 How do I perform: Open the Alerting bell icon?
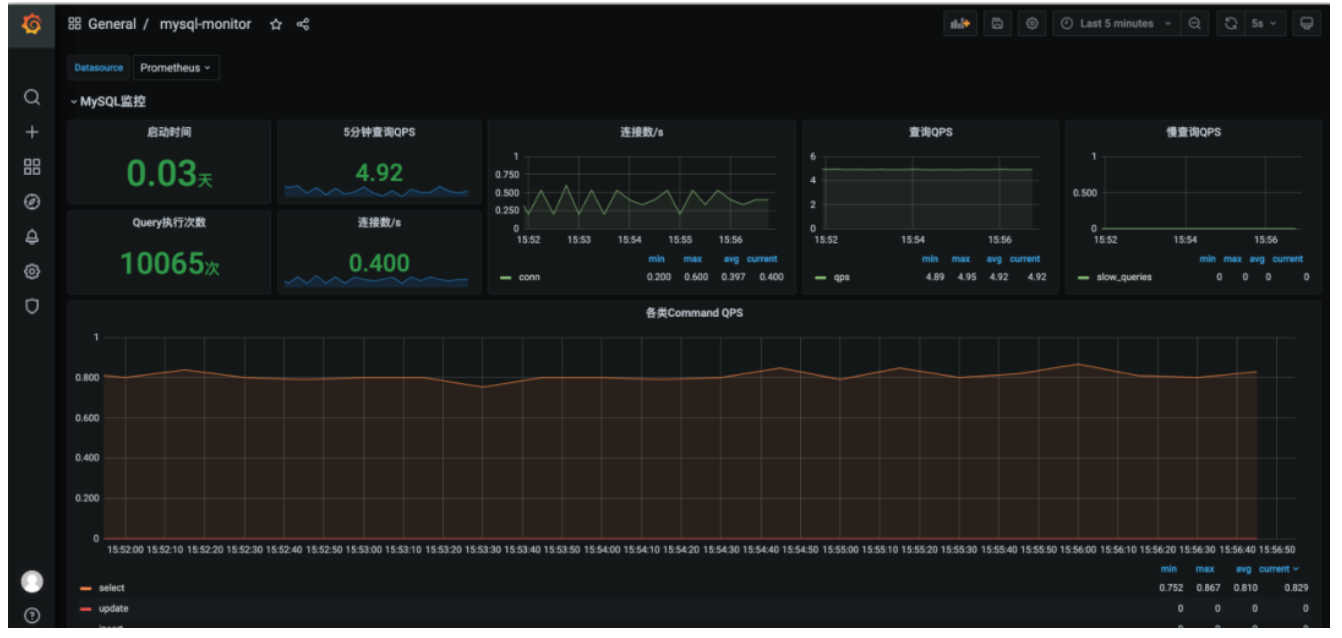pyautogui.click(x=32, y=237)
